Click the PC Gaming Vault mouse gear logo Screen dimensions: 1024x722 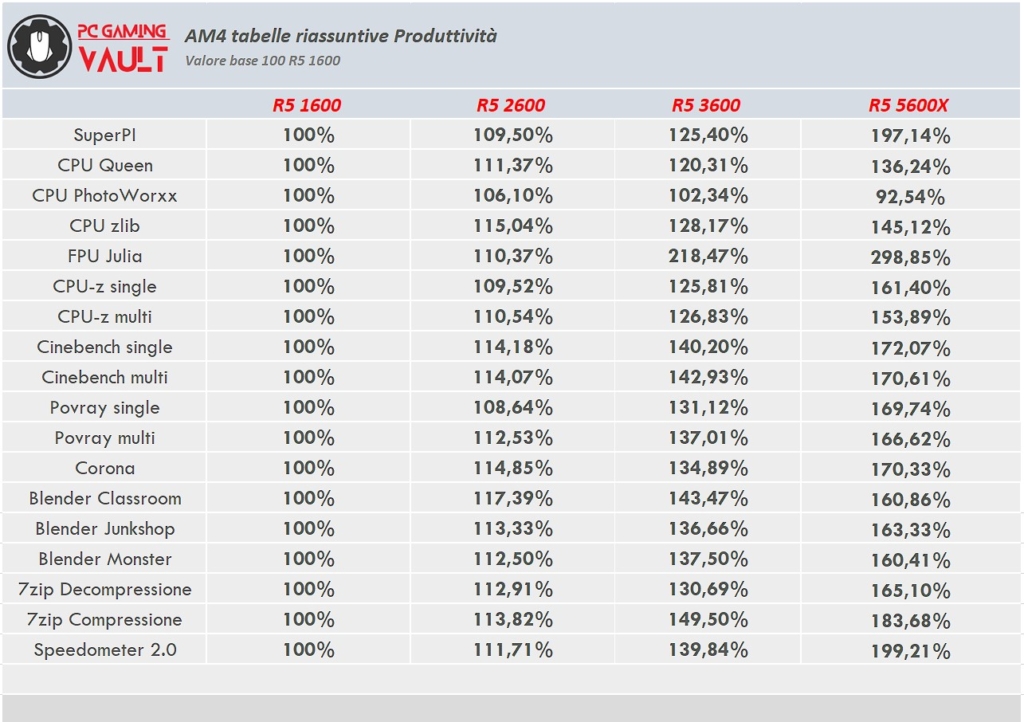click(39, 47)
